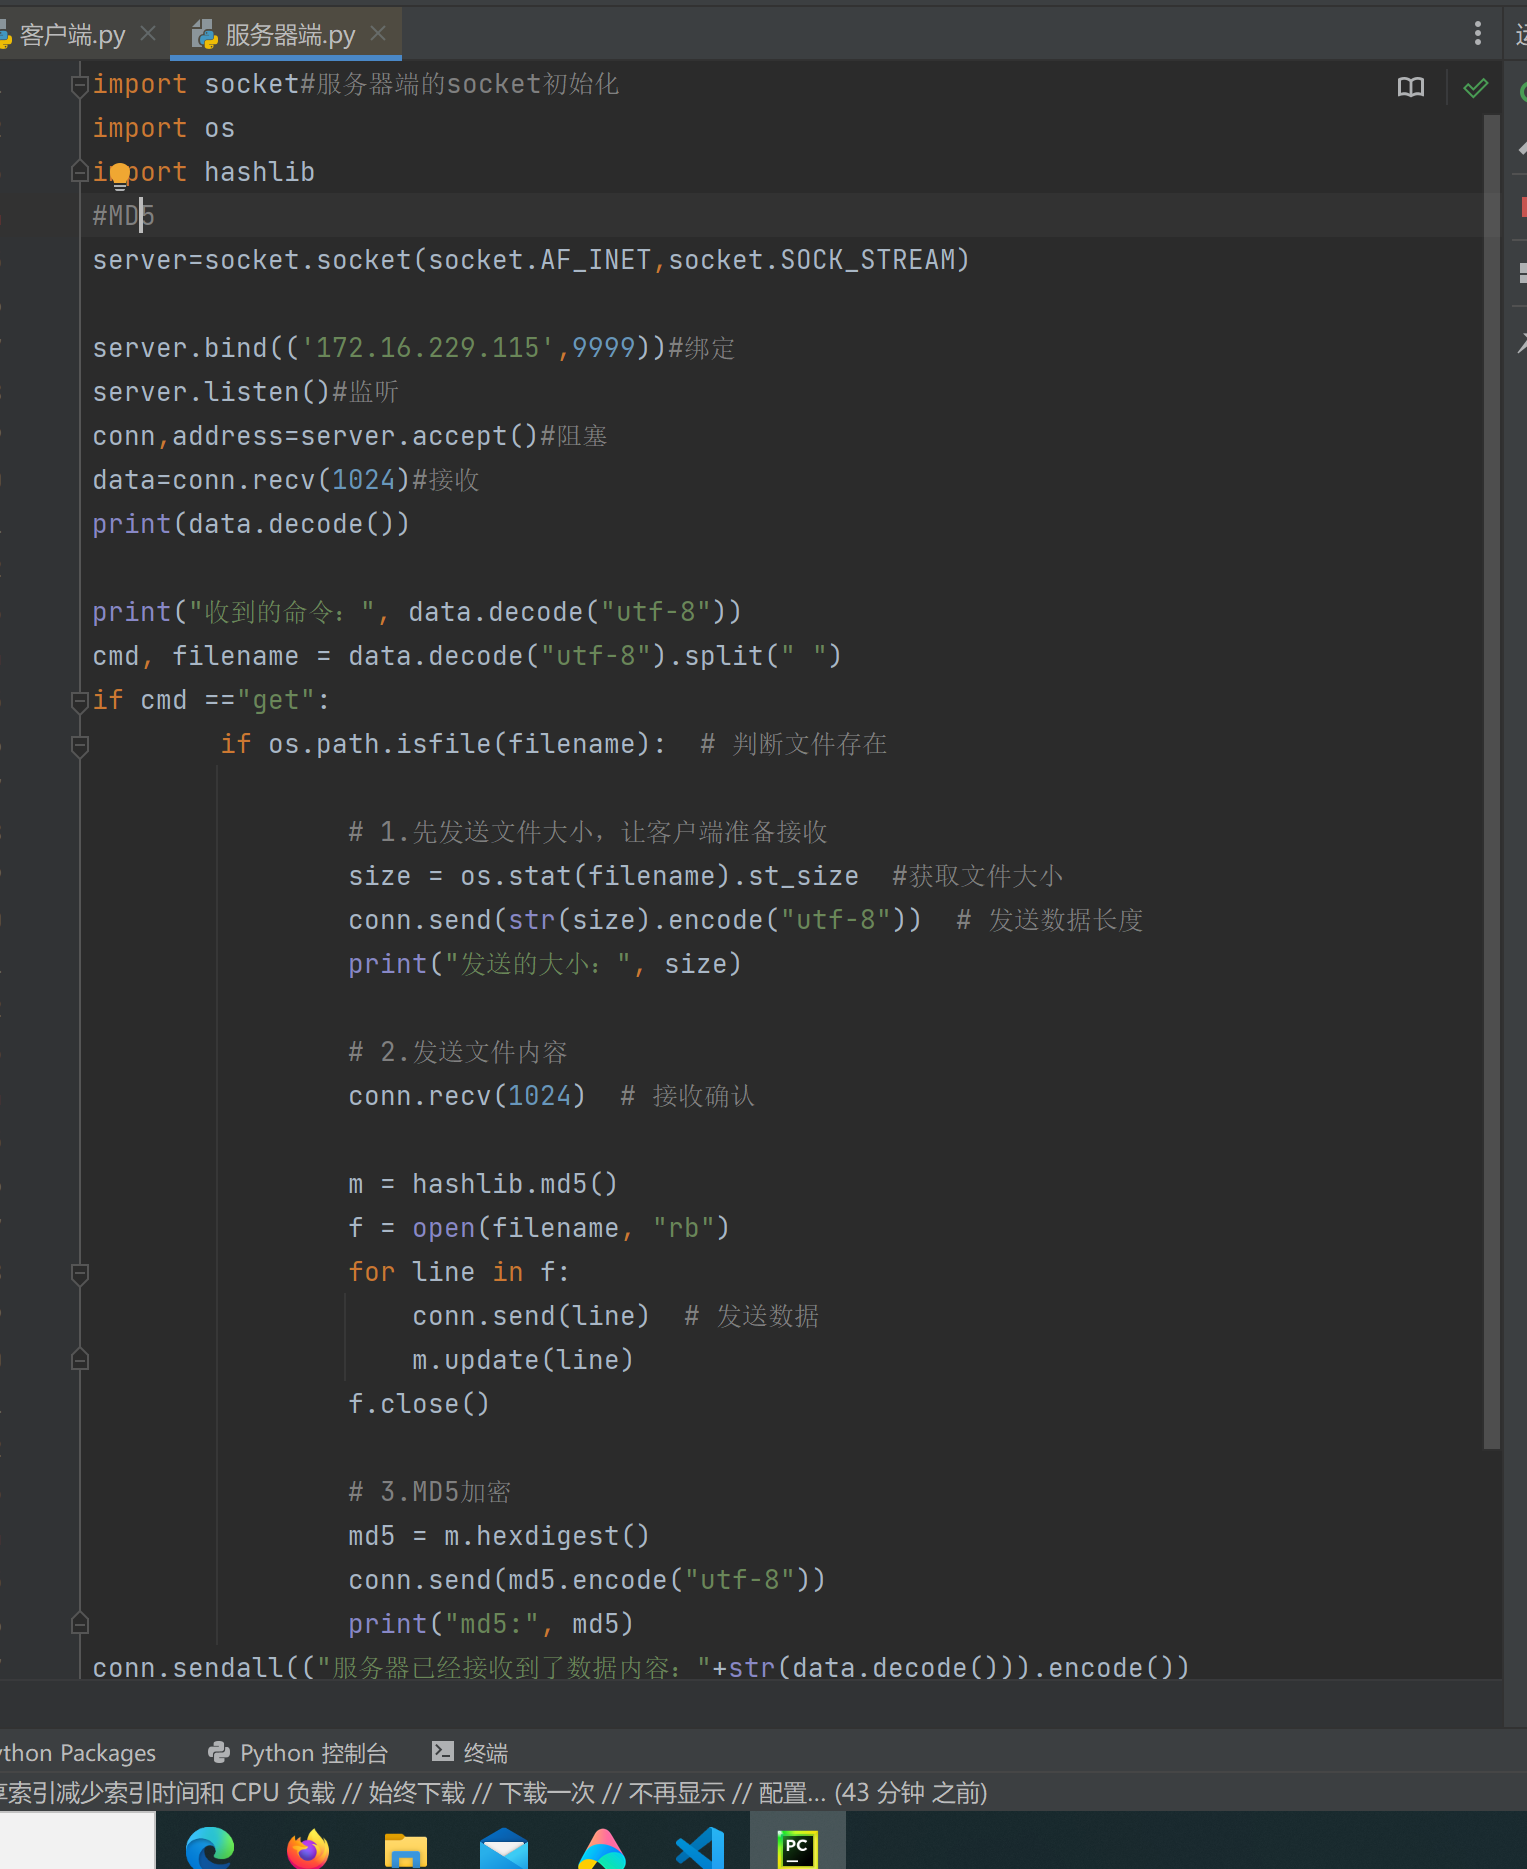Fold the 'if cmd =="get"' block
The height and width of the screenshot is (1869, 1527).
click(x=80, y=701)
